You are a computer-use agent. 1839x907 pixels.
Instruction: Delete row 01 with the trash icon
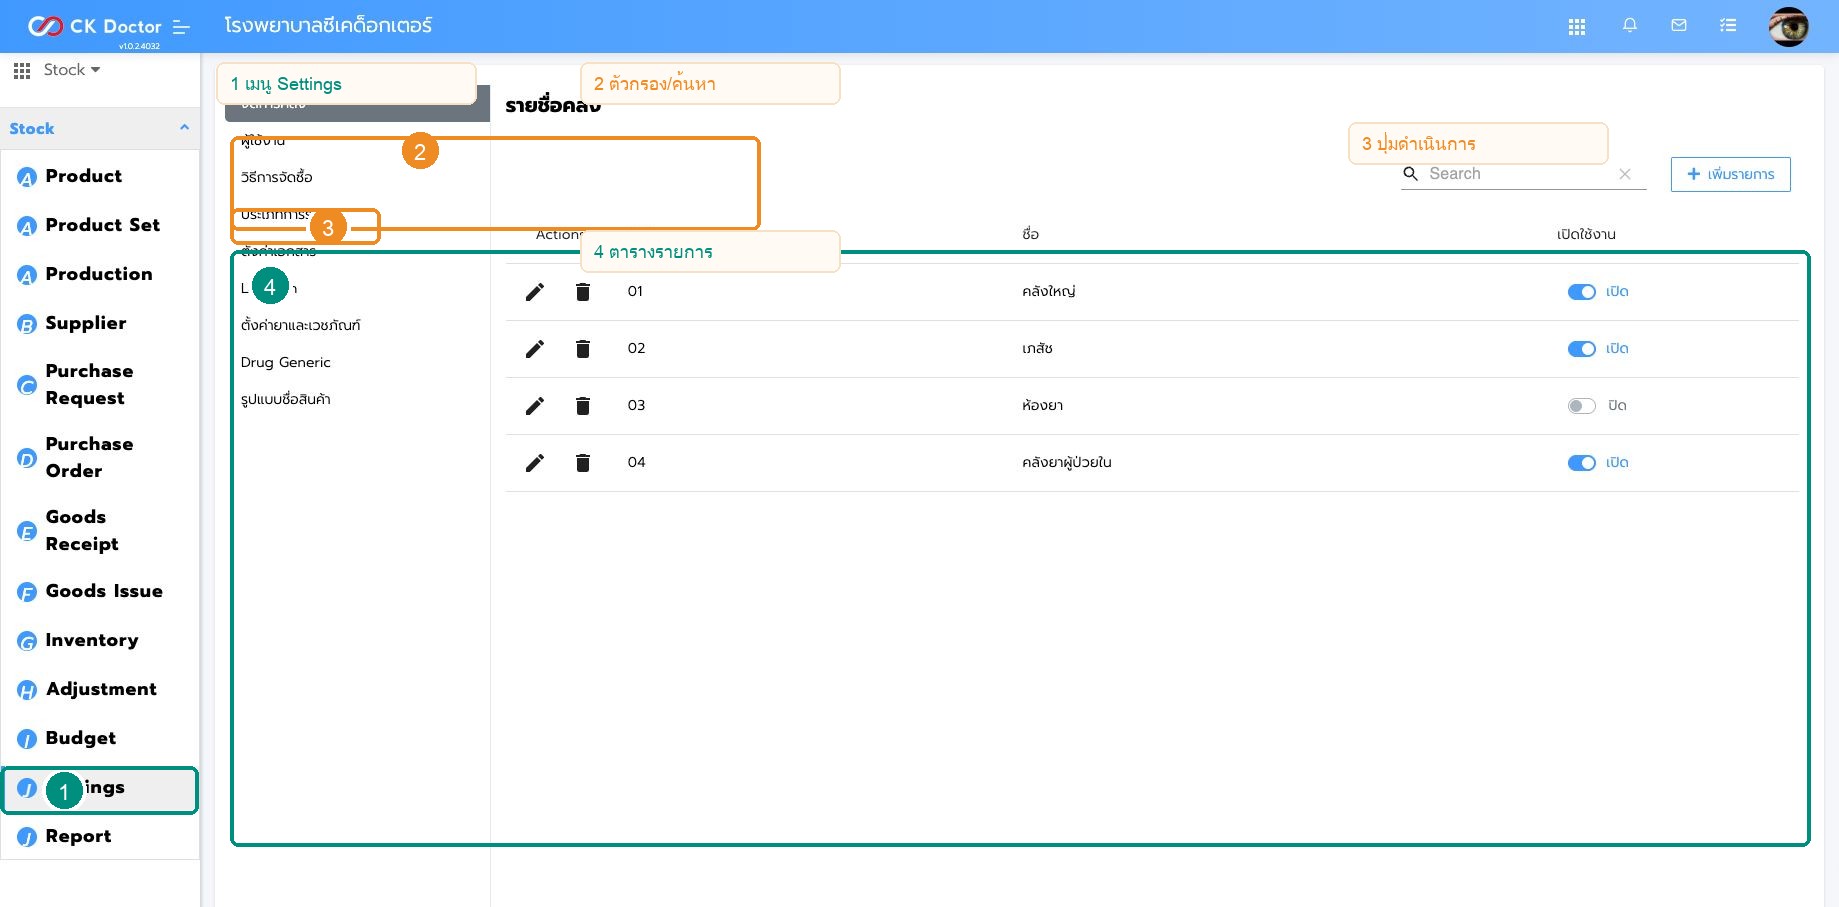click(583, 292)
